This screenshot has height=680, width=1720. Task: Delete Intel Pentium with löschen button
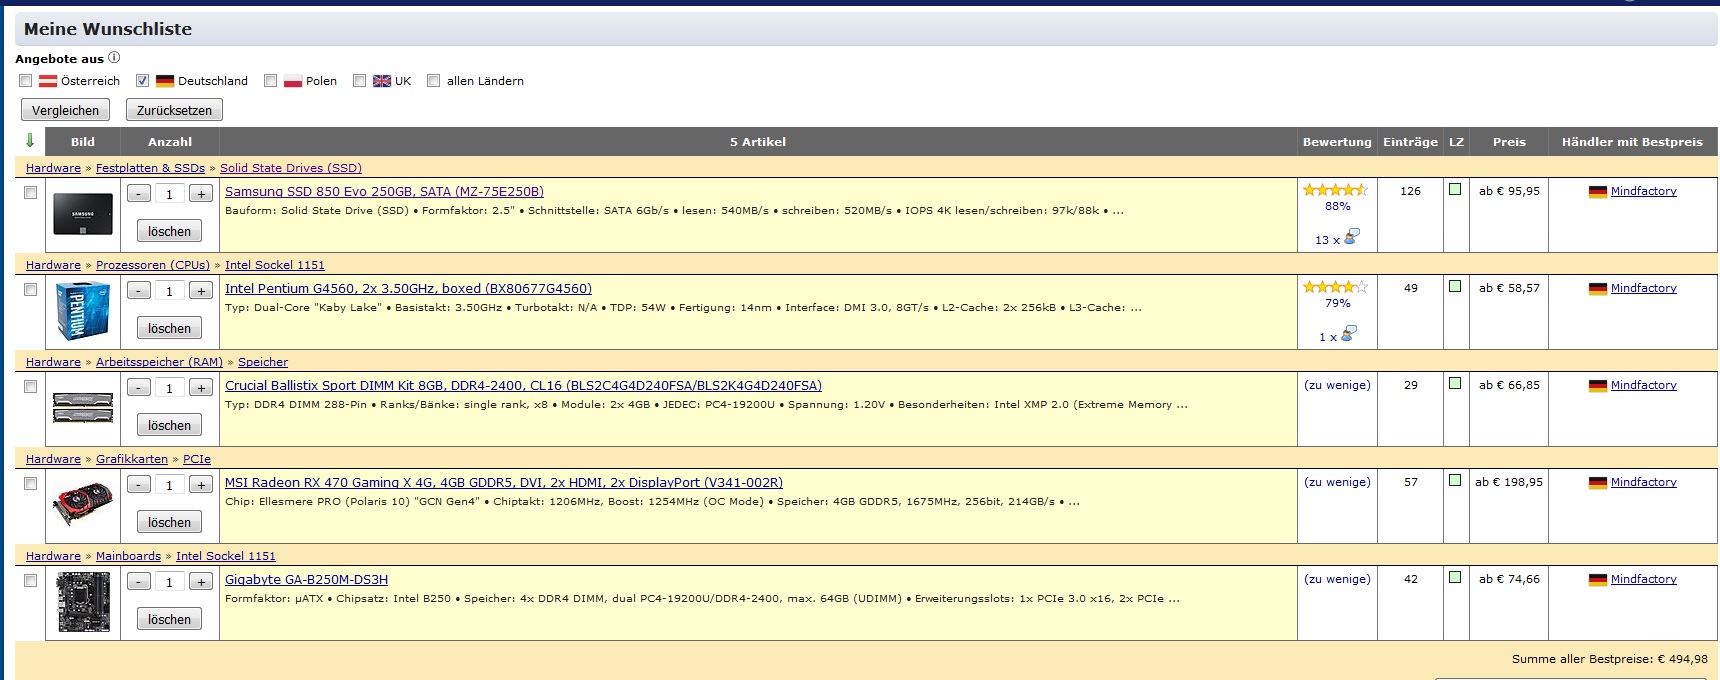(169, 328)
